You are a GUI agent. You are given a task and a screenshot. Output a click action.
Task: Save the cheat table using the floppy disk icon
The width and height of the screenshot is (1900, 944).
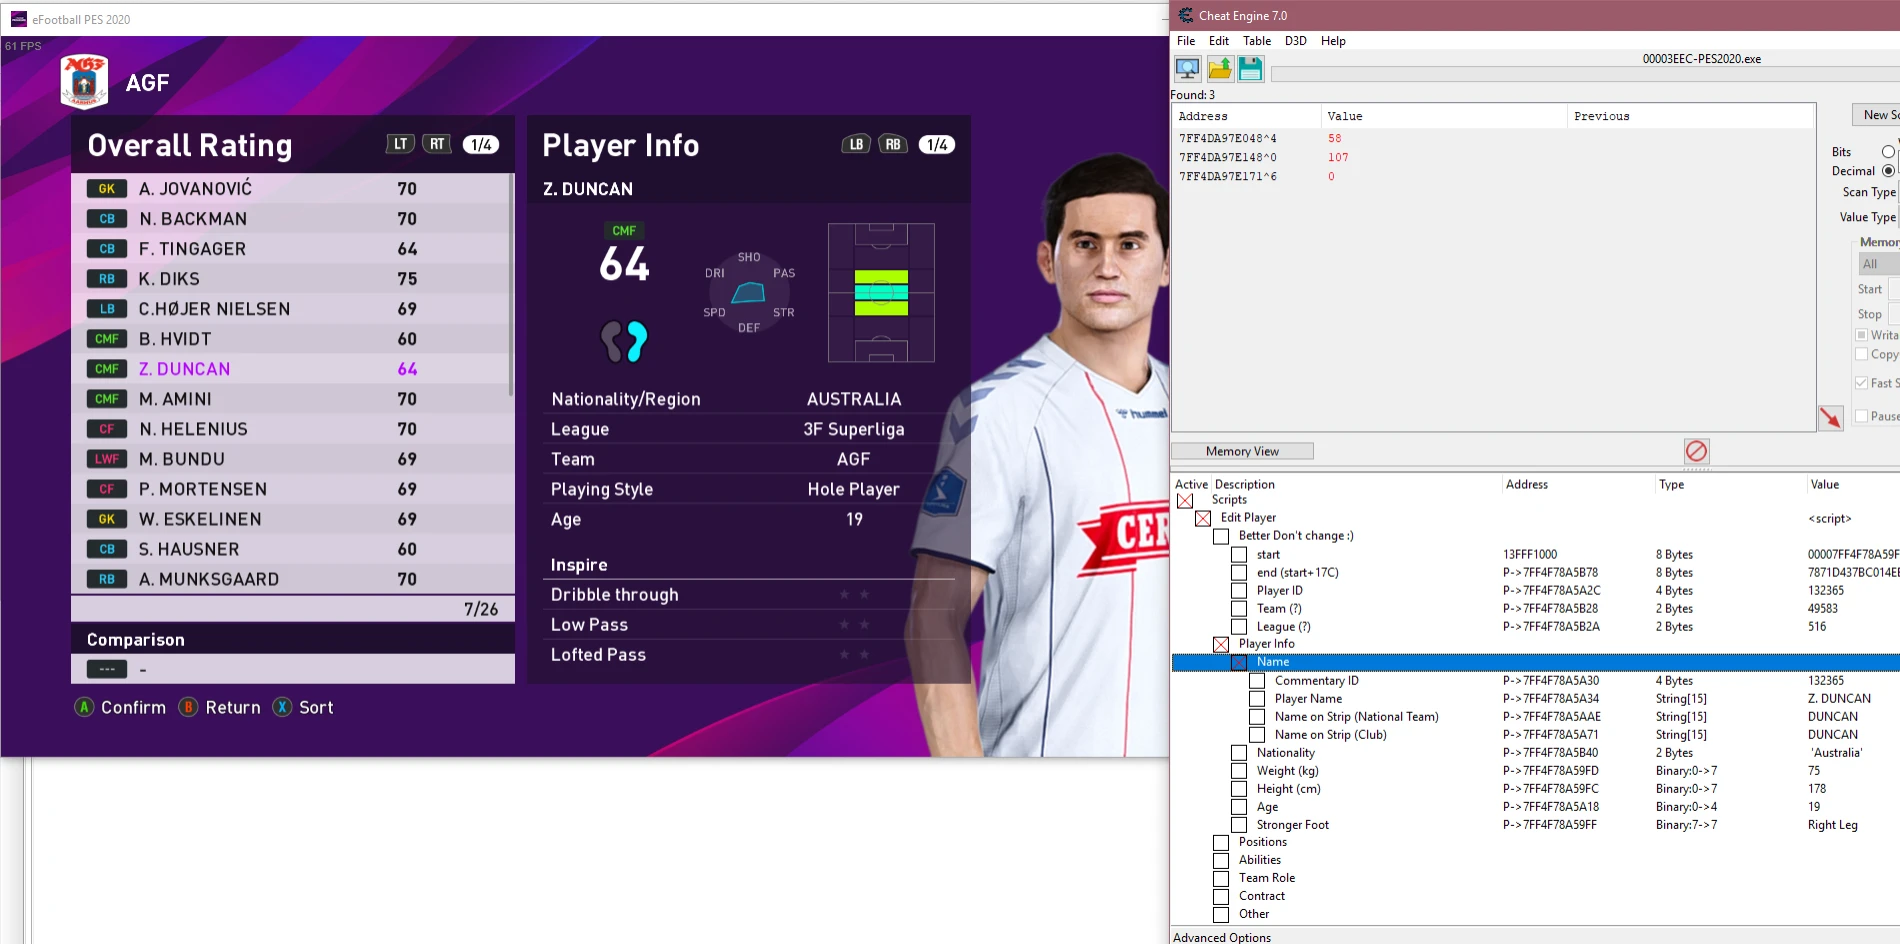tap(1250, 68)
